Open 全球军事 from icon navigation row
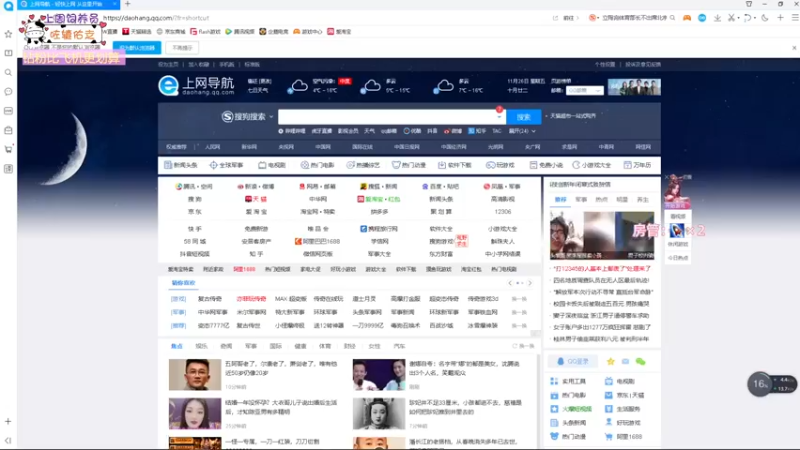Screen dimensions: 800x450 pos(227,165)
